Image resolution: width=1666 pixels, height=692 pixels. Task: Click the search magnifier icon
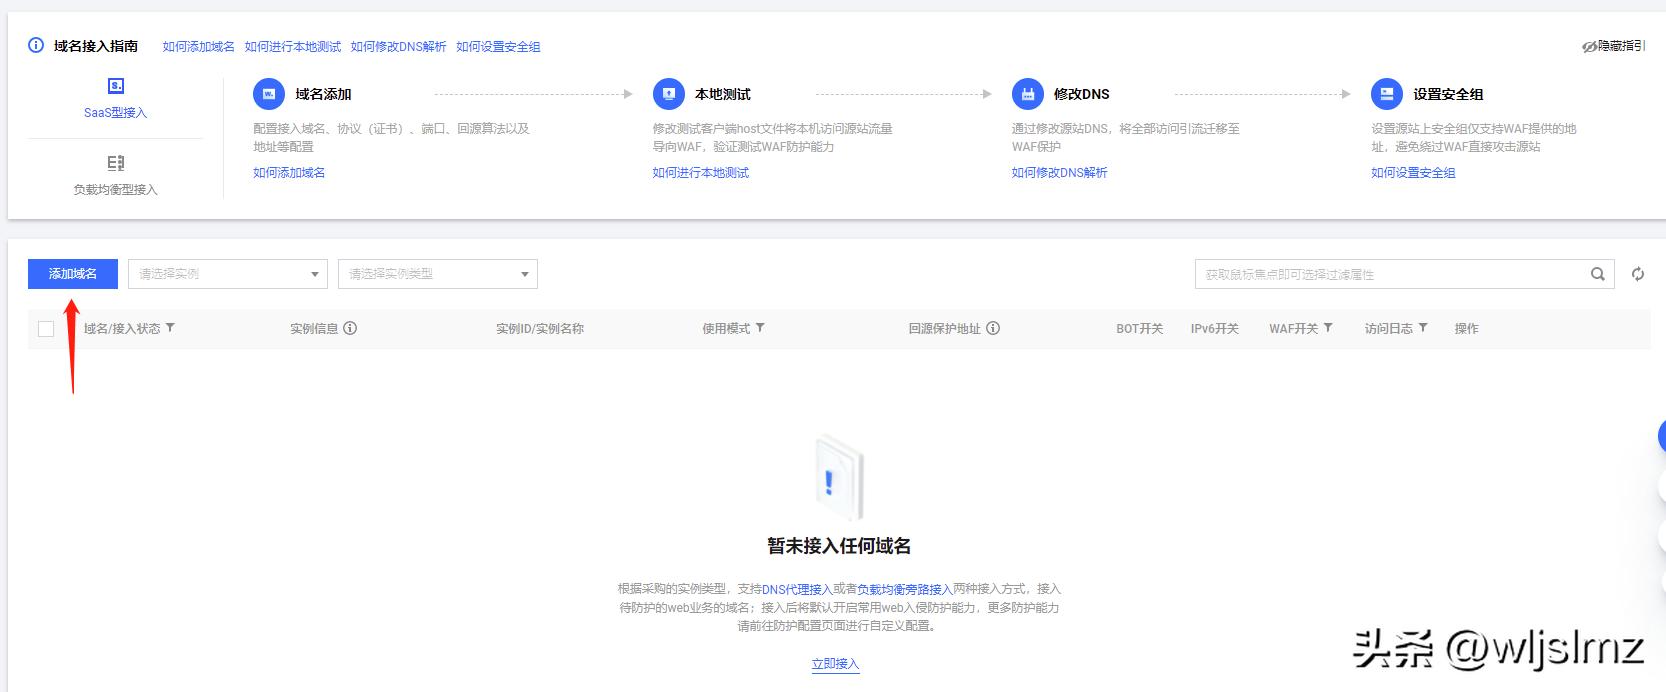[1598, 274]
